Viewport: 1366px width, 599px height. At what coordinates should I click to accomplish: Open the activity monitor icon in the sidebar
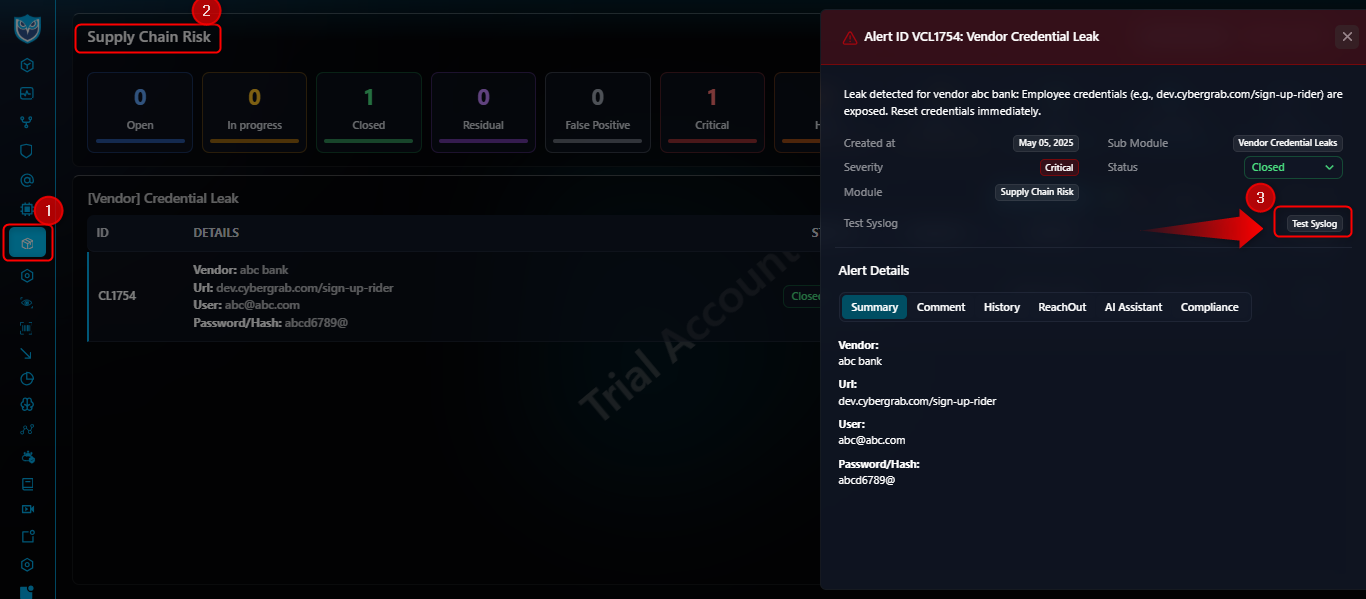point(28,93)
